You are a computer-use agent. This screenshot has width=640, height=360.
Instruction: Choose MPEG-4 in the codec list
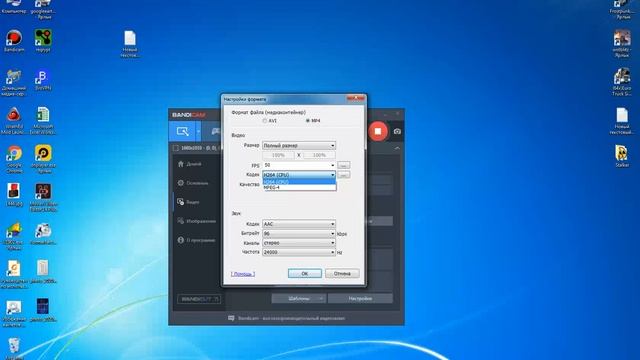(x=299, y=187)
